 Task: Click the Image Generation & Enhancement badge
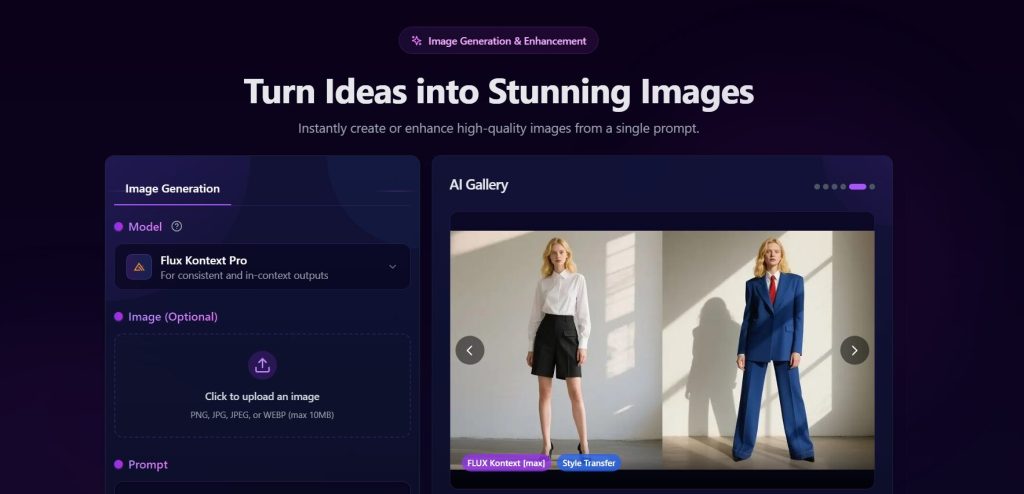tap(498, 41)
